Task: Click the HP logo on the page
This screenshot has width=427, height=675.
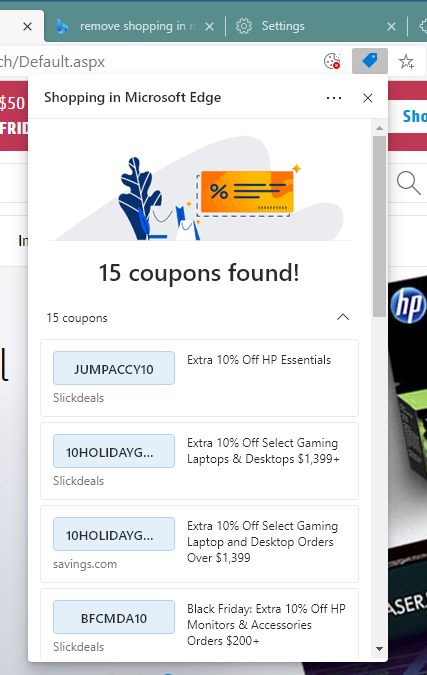Action: (408, 305)
